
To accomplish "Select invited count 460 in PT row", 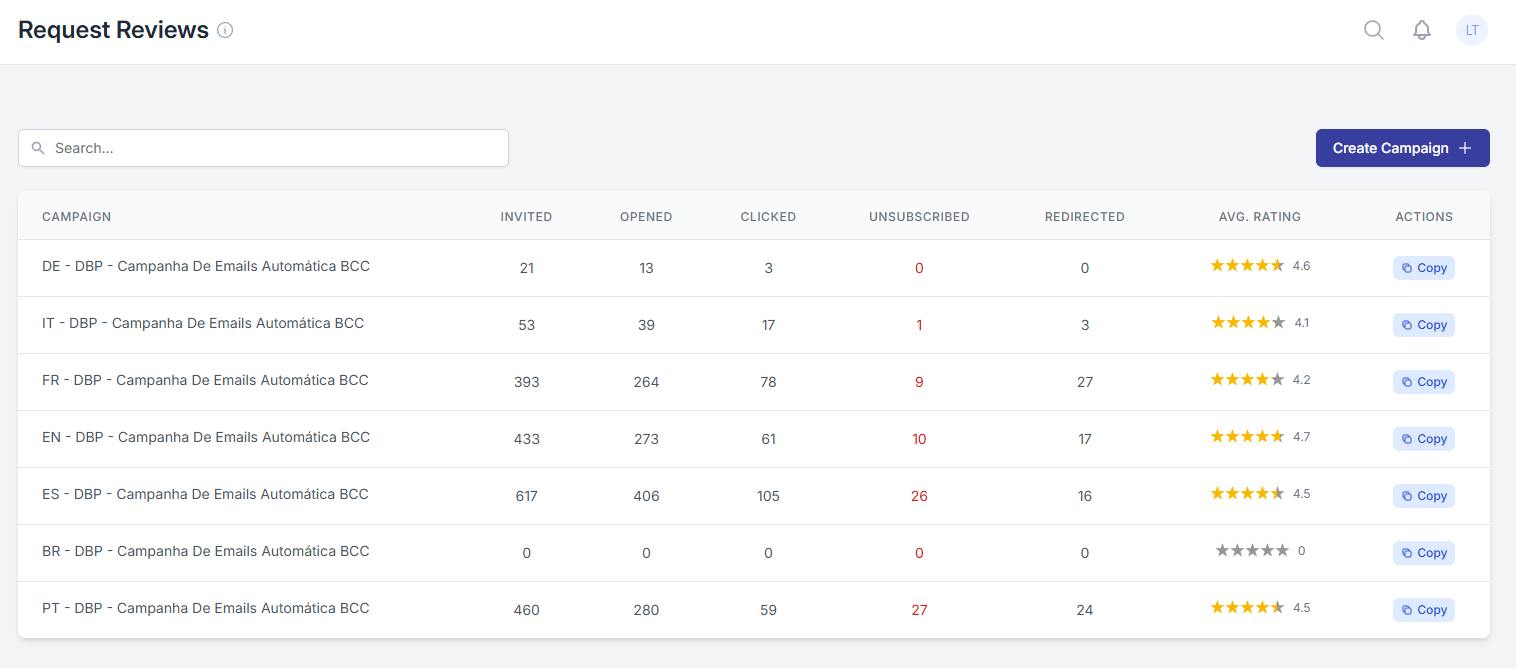I will pos(526,610).
